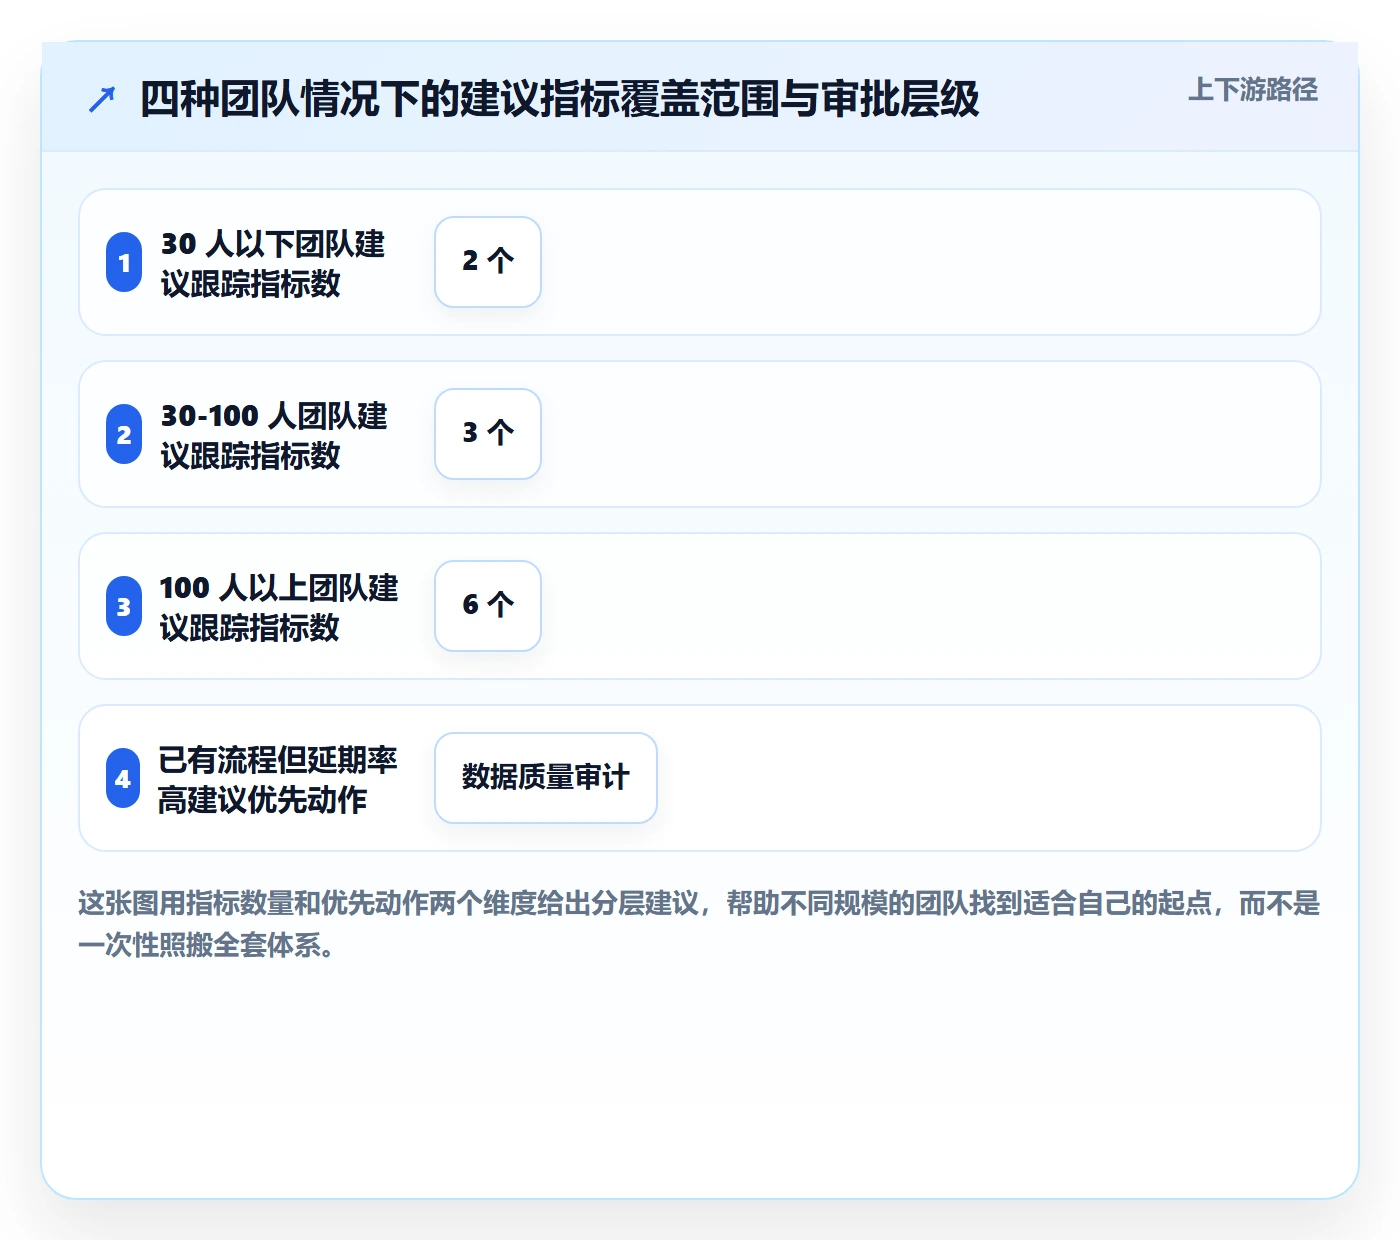Click the description paragraph starting with "这张图用指标数量"
This screenshot has width=1400, height=1240.
pyautogui.click(x=699, y=924)
